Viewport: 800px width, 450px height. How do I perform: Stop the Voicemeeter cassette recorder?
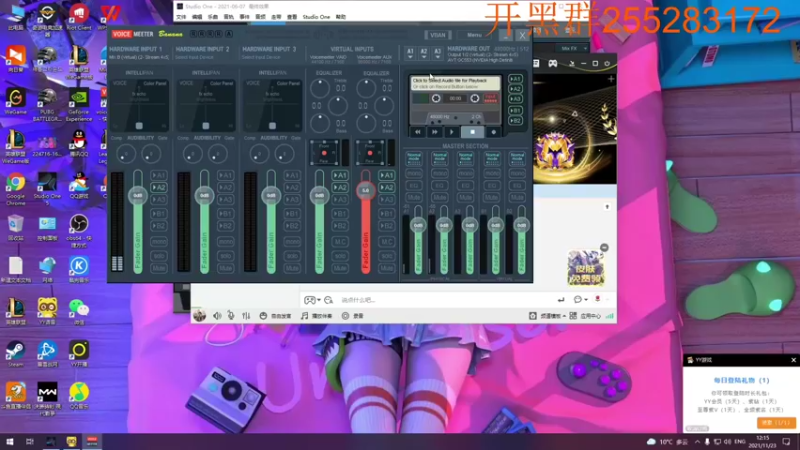472,132
